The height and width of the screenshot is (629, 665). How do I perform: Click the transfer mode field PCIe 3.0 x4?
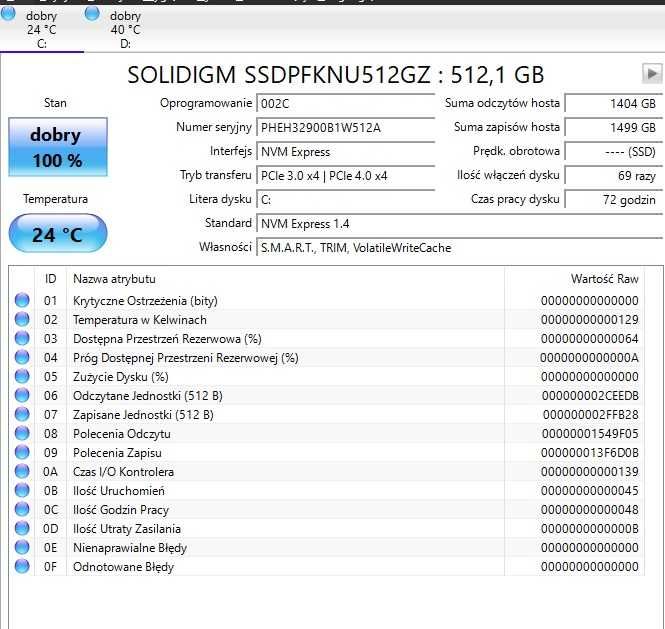click(x=346, y=176)
